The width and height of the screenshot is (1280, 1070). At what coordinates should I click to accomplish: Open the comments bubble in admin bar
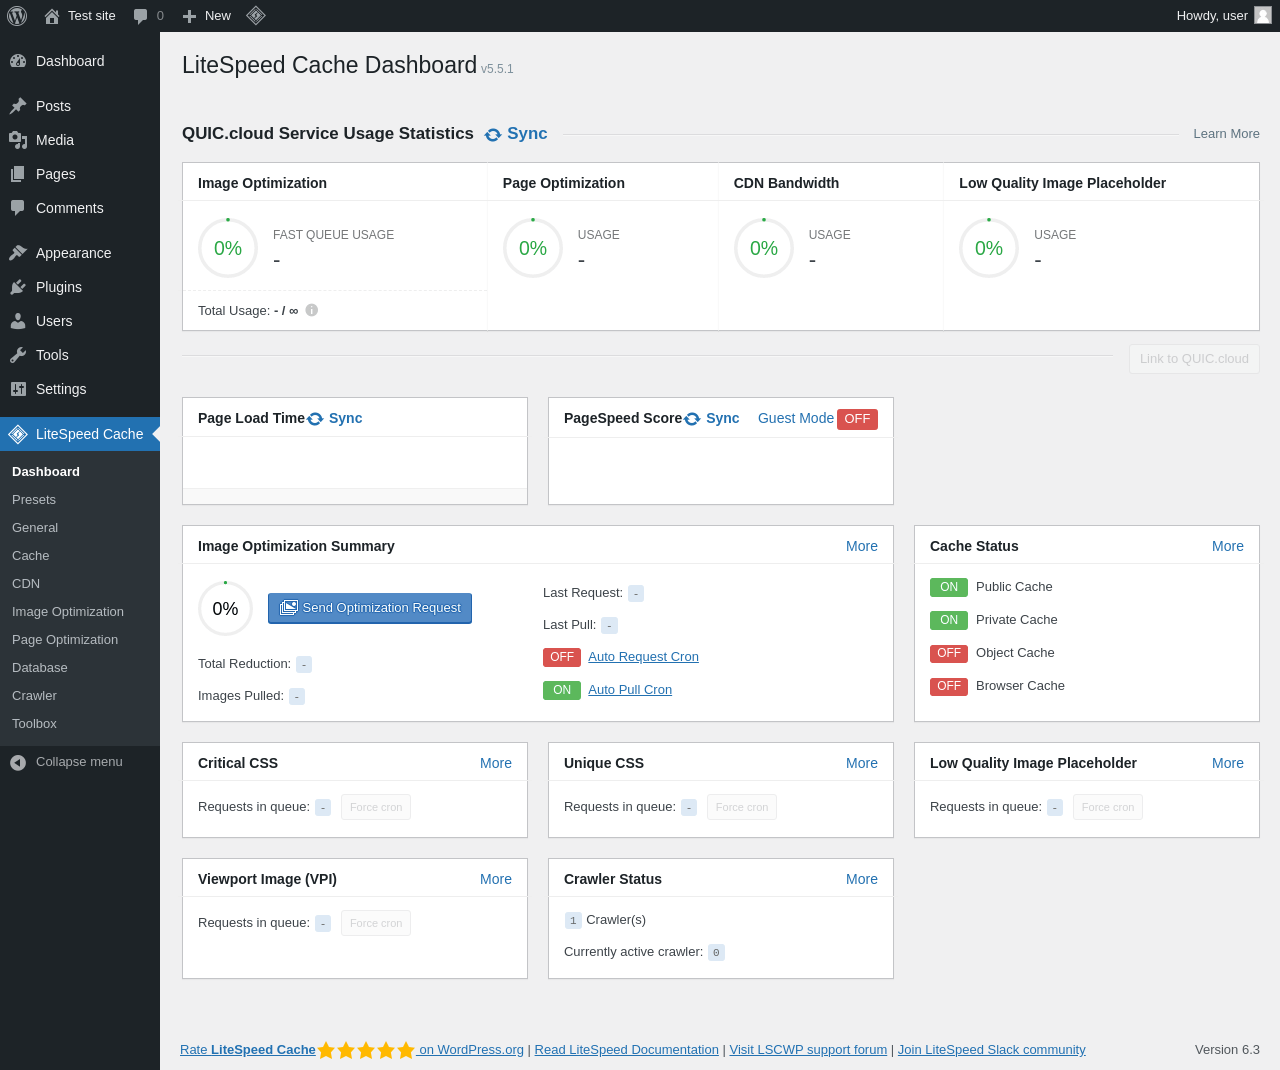pos(141,16)
